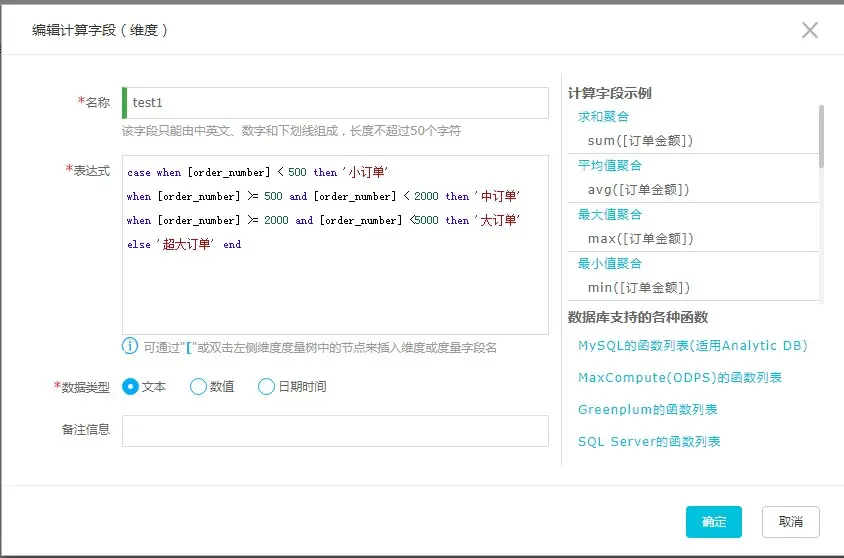Click the 确定 confirm button
Image resolution: width=844 pixels, height=558 pixels.
tap(714, 521)
